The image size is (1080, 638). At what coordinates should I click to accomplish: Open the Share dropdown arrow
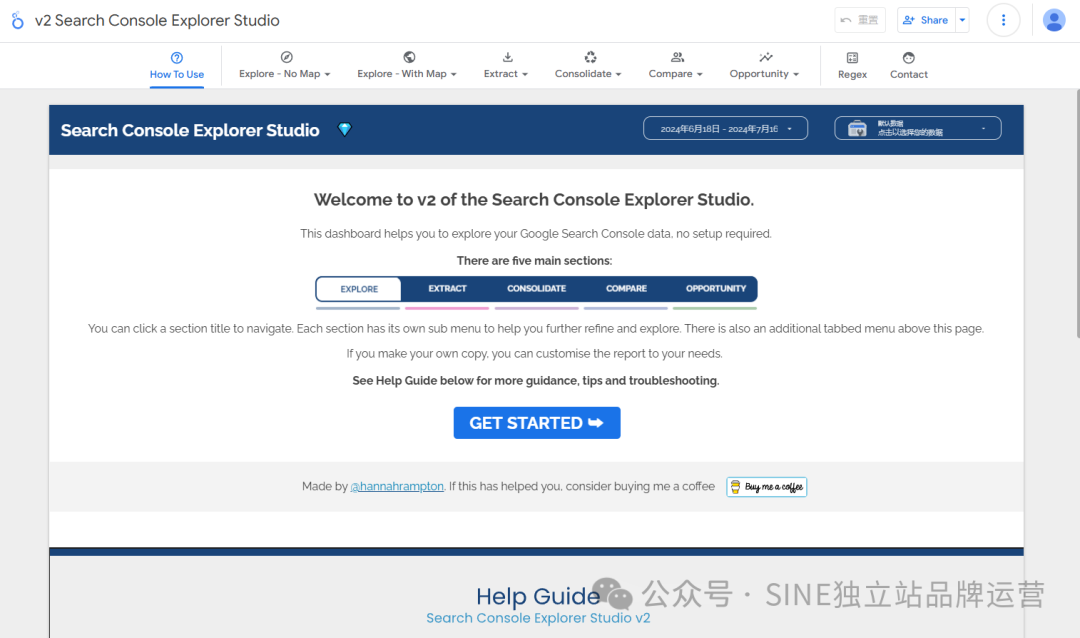tap(962, 20)
